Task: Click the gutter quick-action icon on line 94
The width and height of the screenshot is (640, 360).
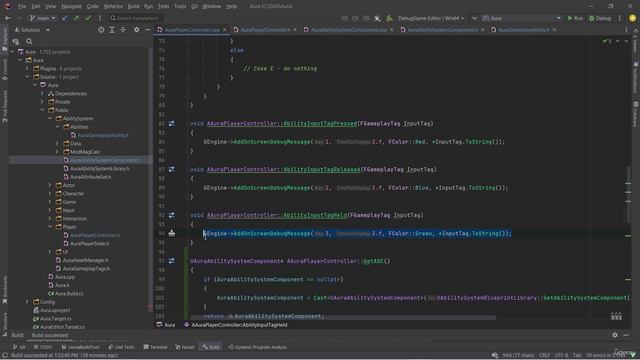Action: coord(171,233)
